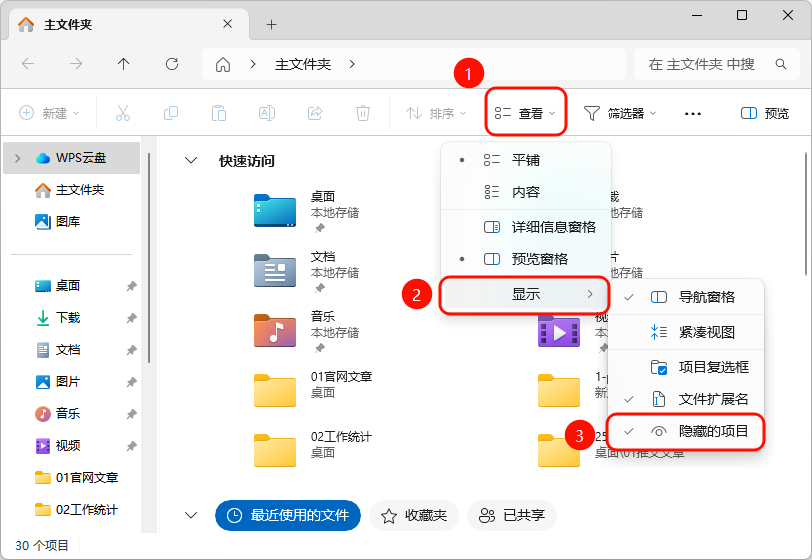The image size is (812, 560).
Task: Open the 音乐 folder in quick access
Action: click(274, 331)
